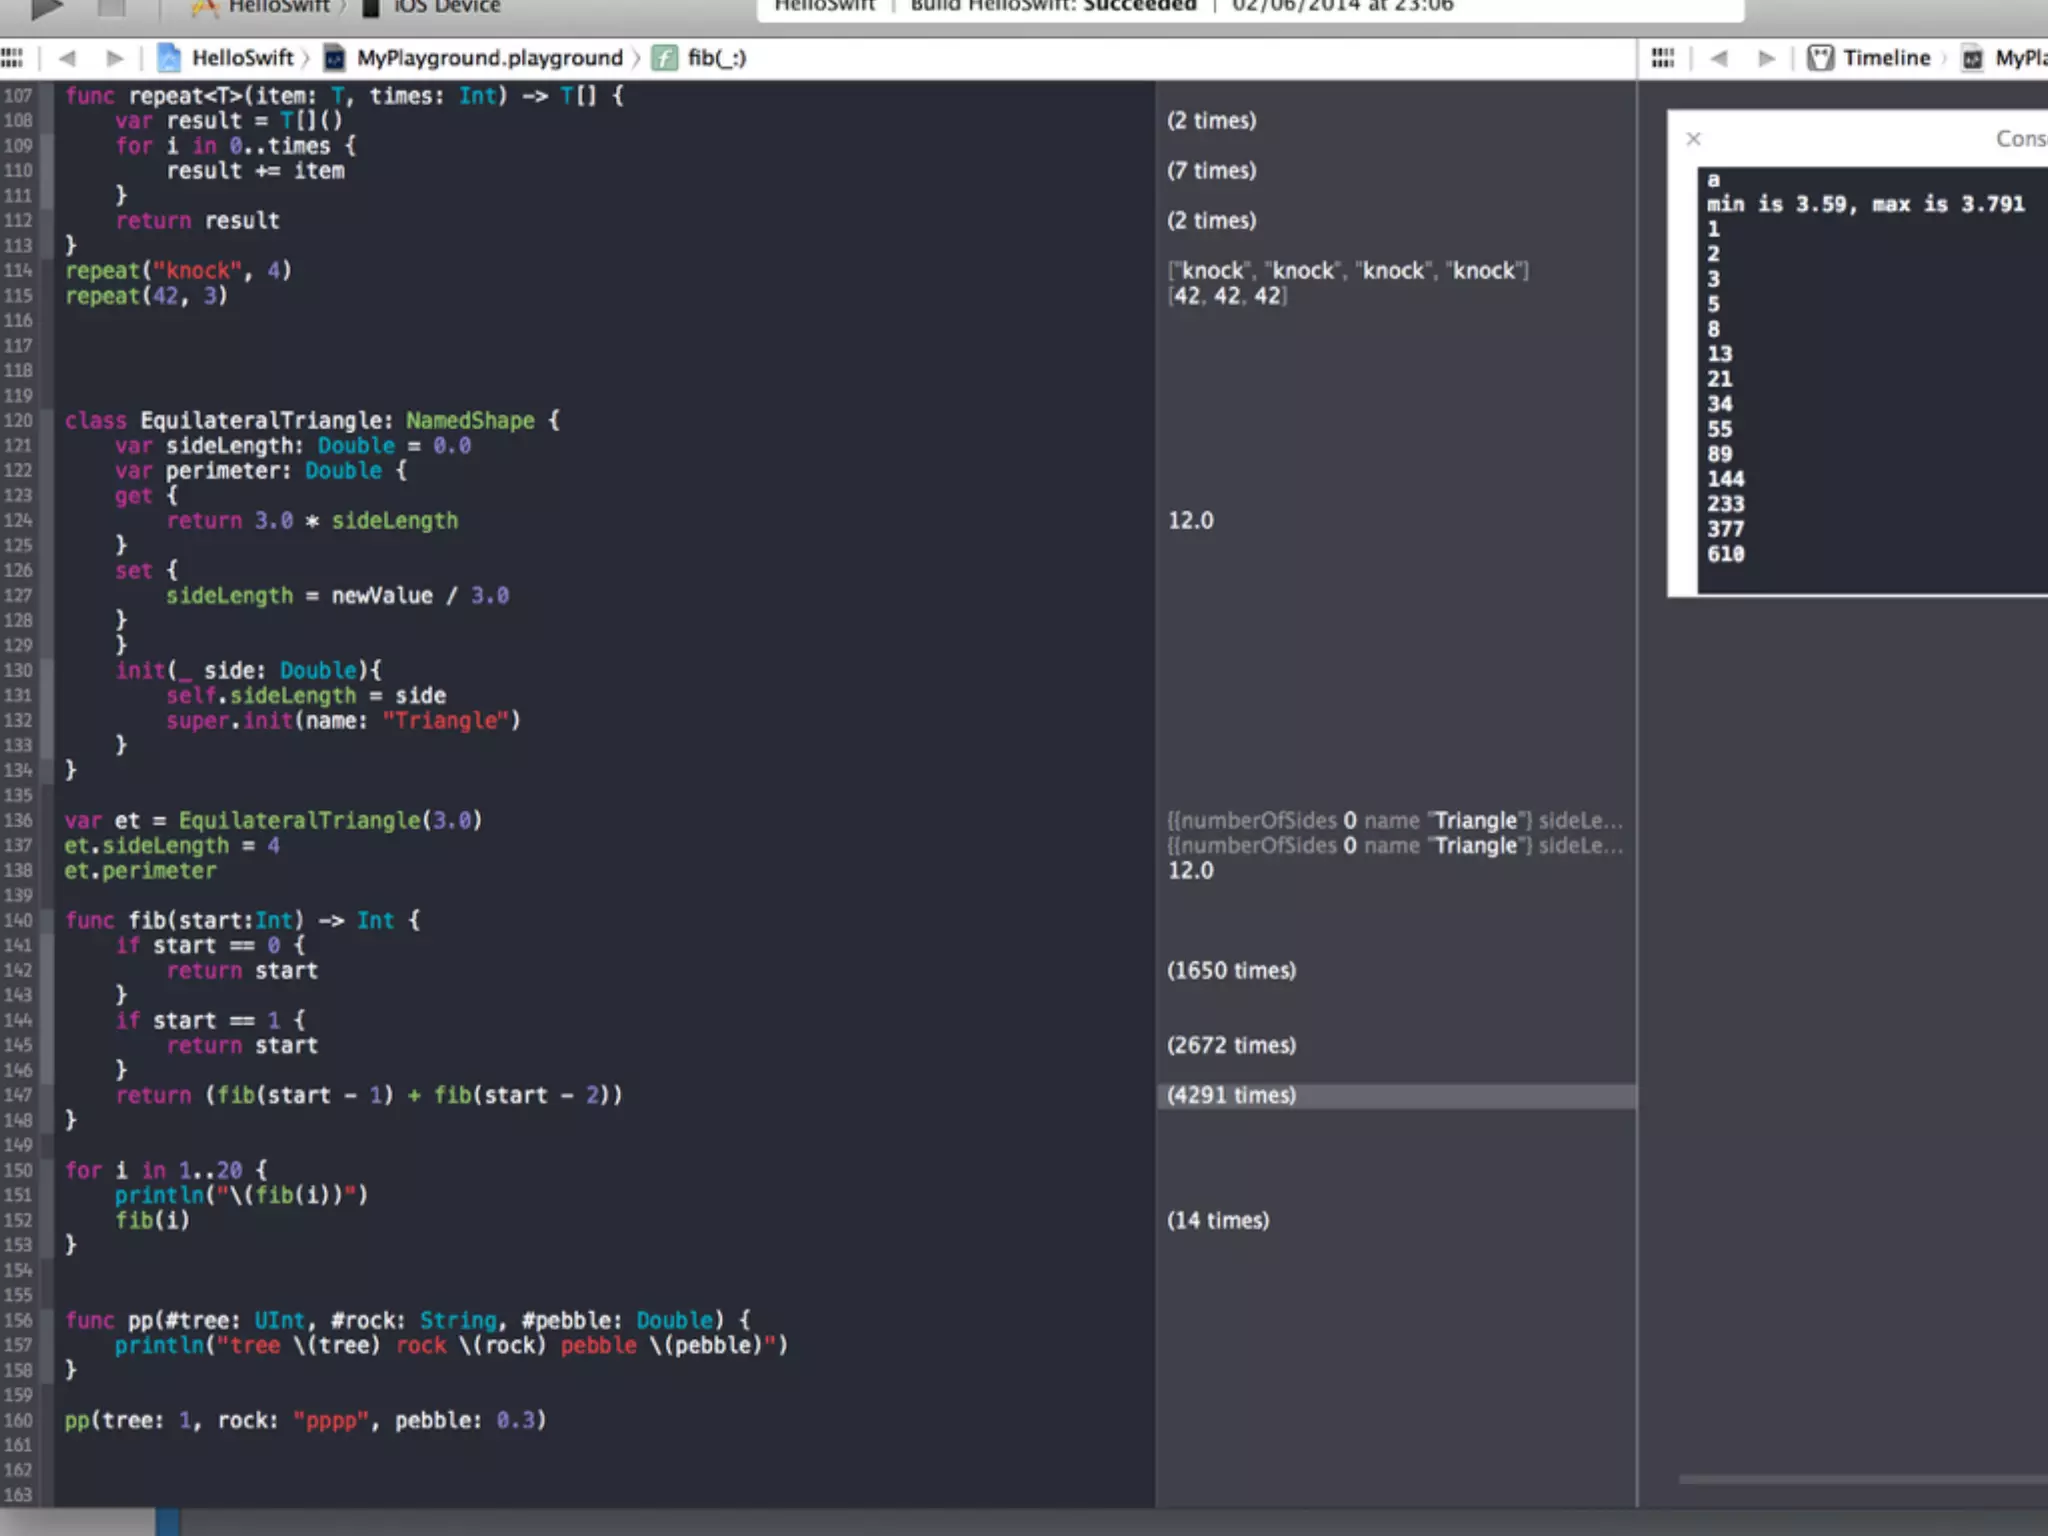Open the Timeline assistant mode menu
This screenshot has height=1536, width=2048.
click(x=1885, y=58)
